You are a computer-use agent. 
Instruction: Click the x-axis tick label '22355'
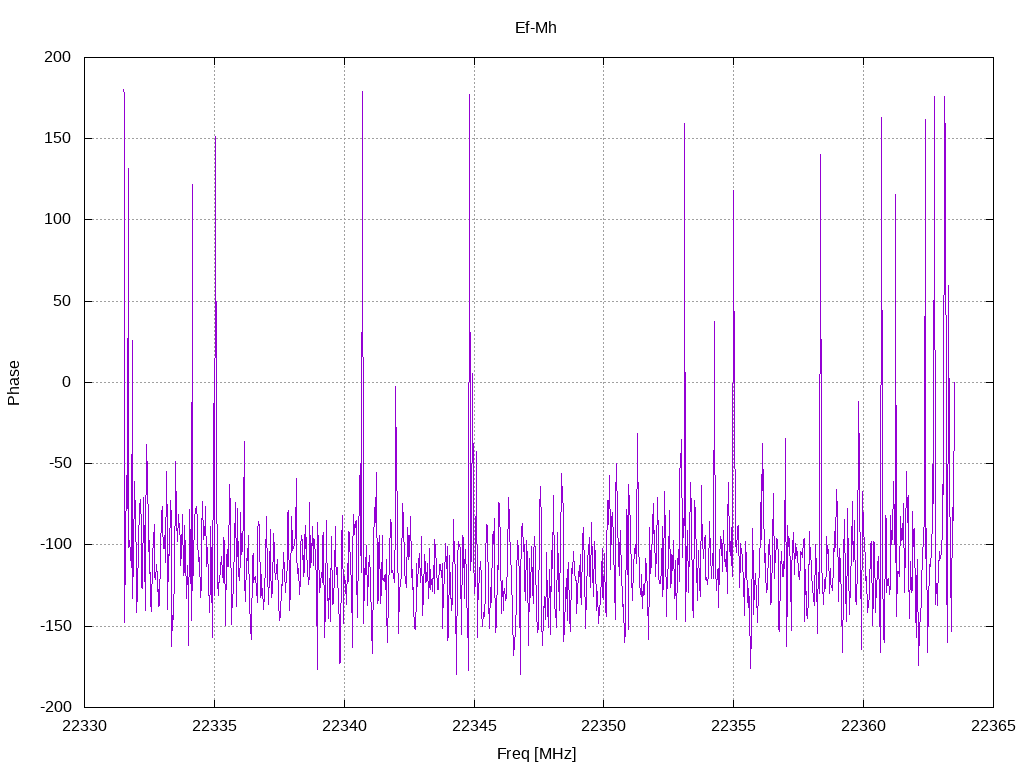[733, 726]
